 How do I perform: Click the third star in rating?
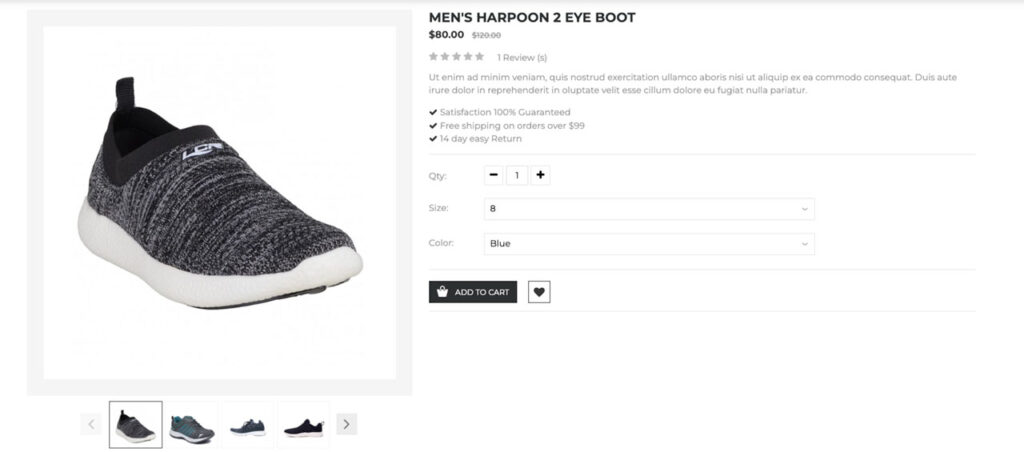coord(456,57)
